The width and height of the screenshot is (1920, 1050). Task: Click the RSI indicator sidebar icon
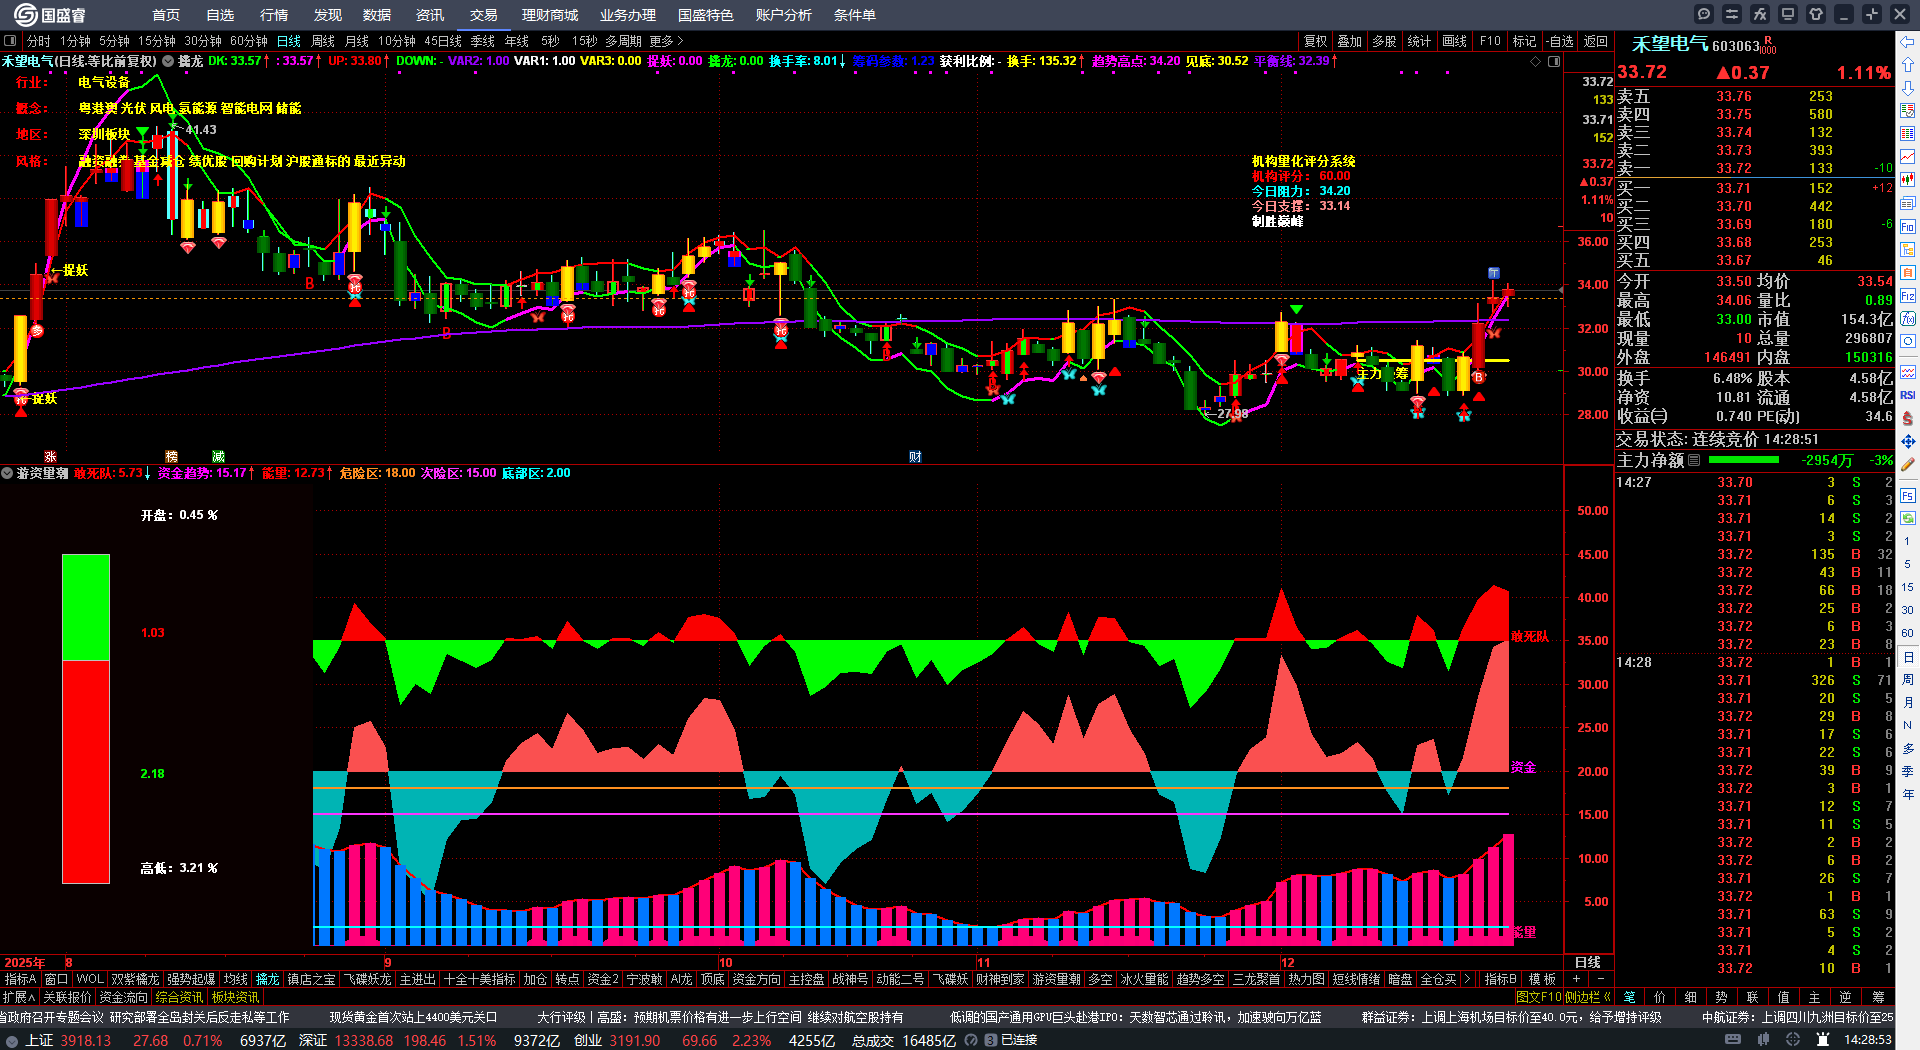coord(1908,395)
